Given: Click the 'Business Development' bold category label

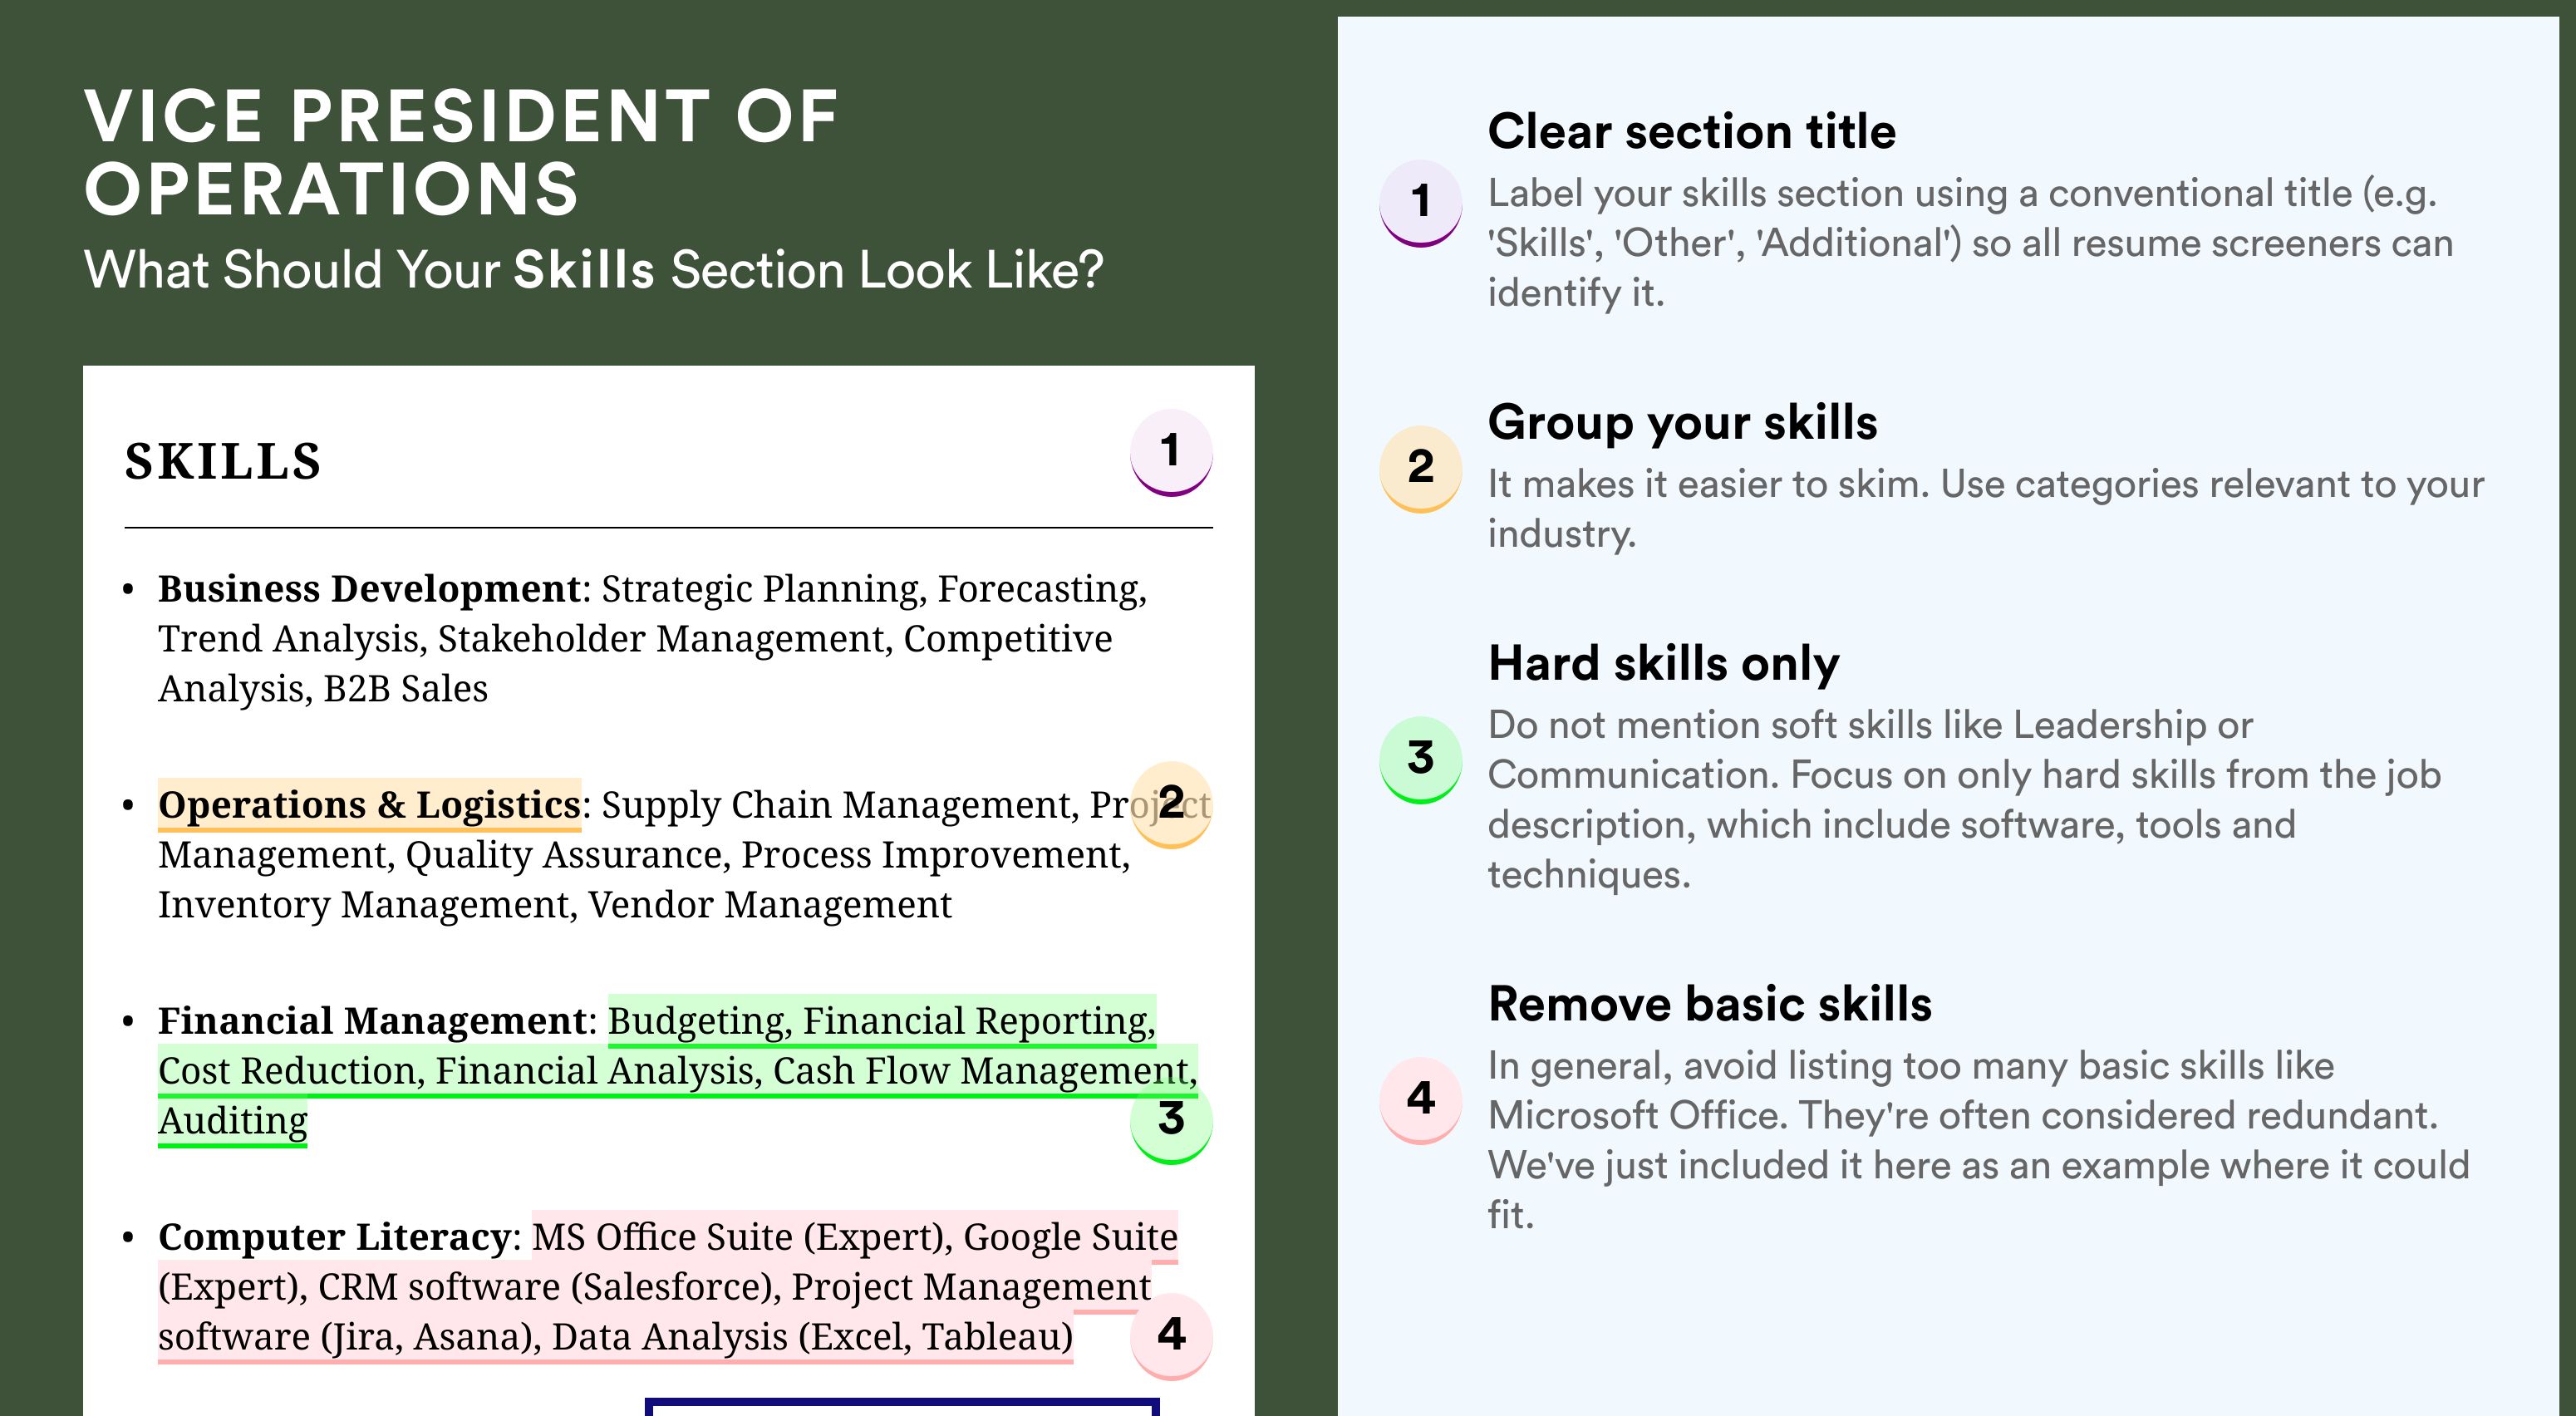Looking at the screenshot, I should 369,589.
